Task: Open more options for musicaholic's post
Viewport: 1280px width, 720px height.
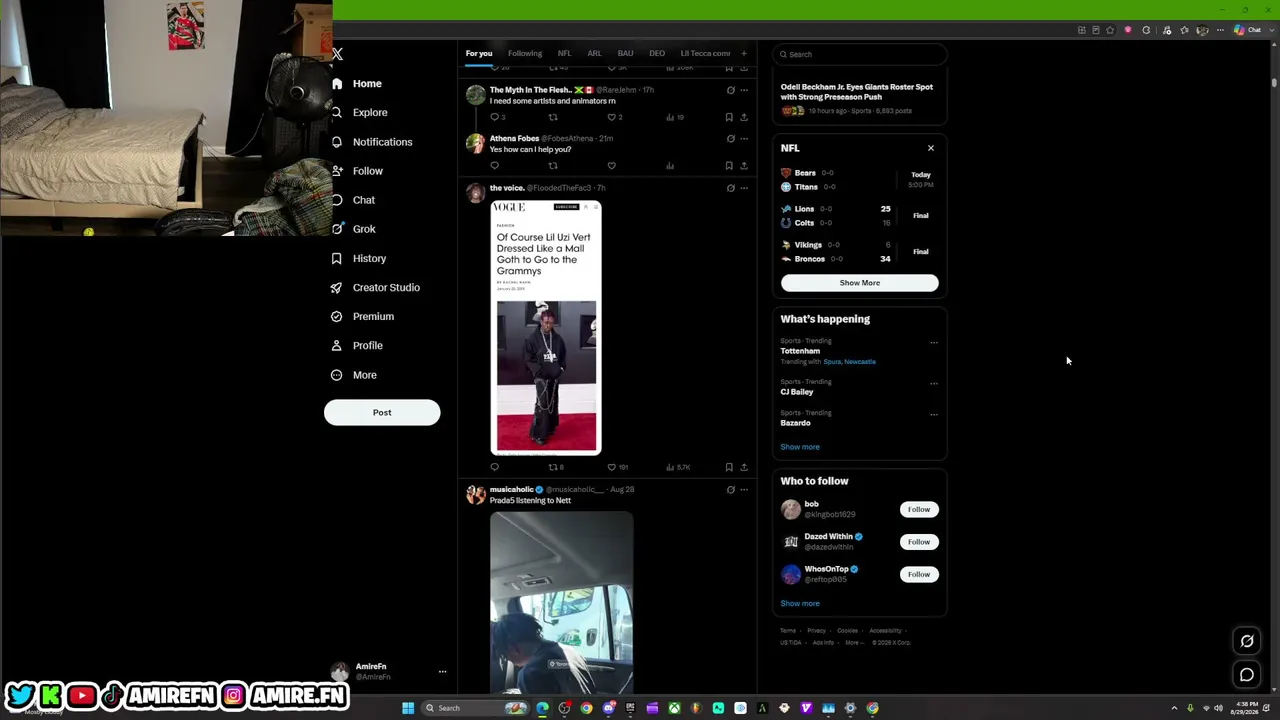Action: [743, 490]
